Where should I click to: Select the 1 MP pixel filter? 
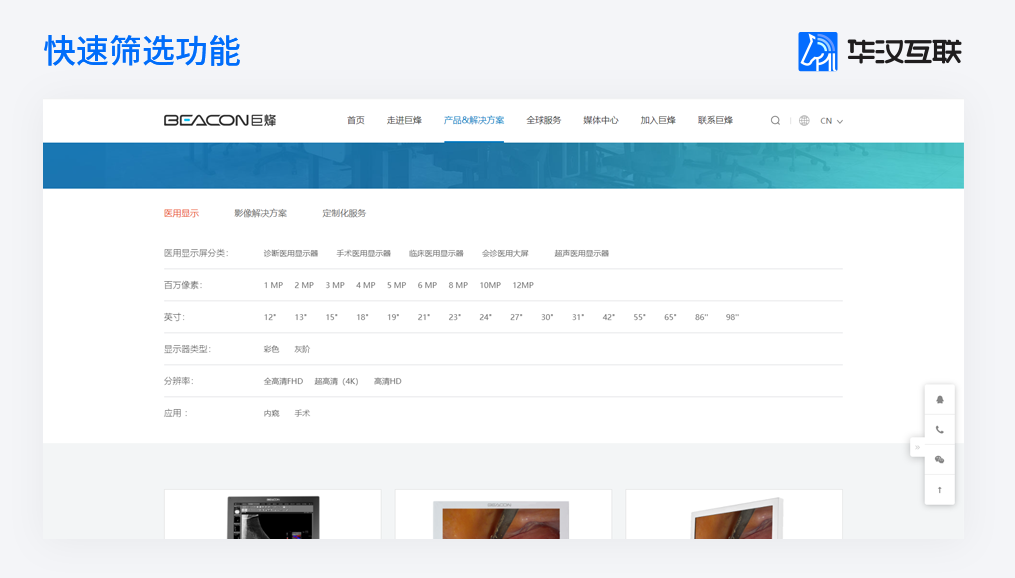[x=273, y=285]
